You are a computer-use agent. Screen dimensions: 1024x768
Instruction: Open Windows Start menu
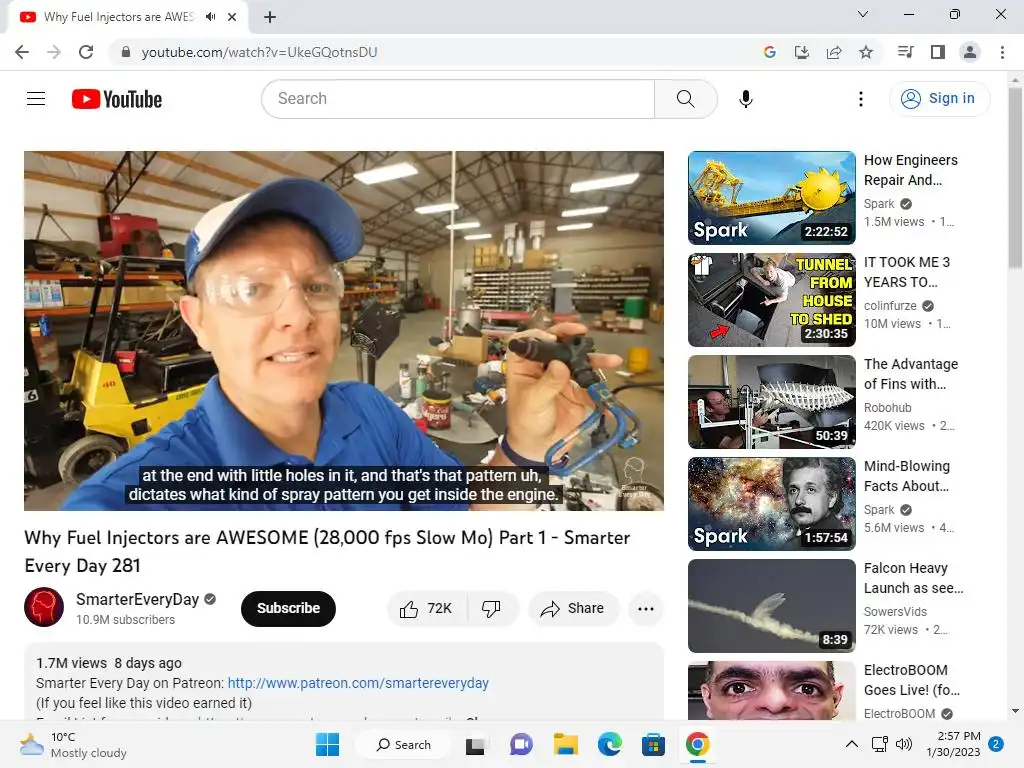click(327, 744)
